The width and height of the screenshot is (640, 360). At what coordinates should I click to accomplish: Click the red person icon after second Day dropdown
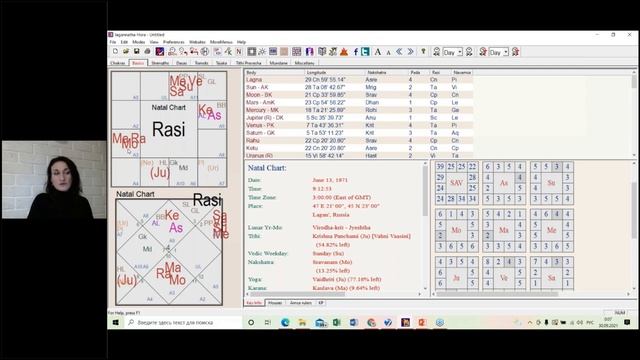pos(515,51)
